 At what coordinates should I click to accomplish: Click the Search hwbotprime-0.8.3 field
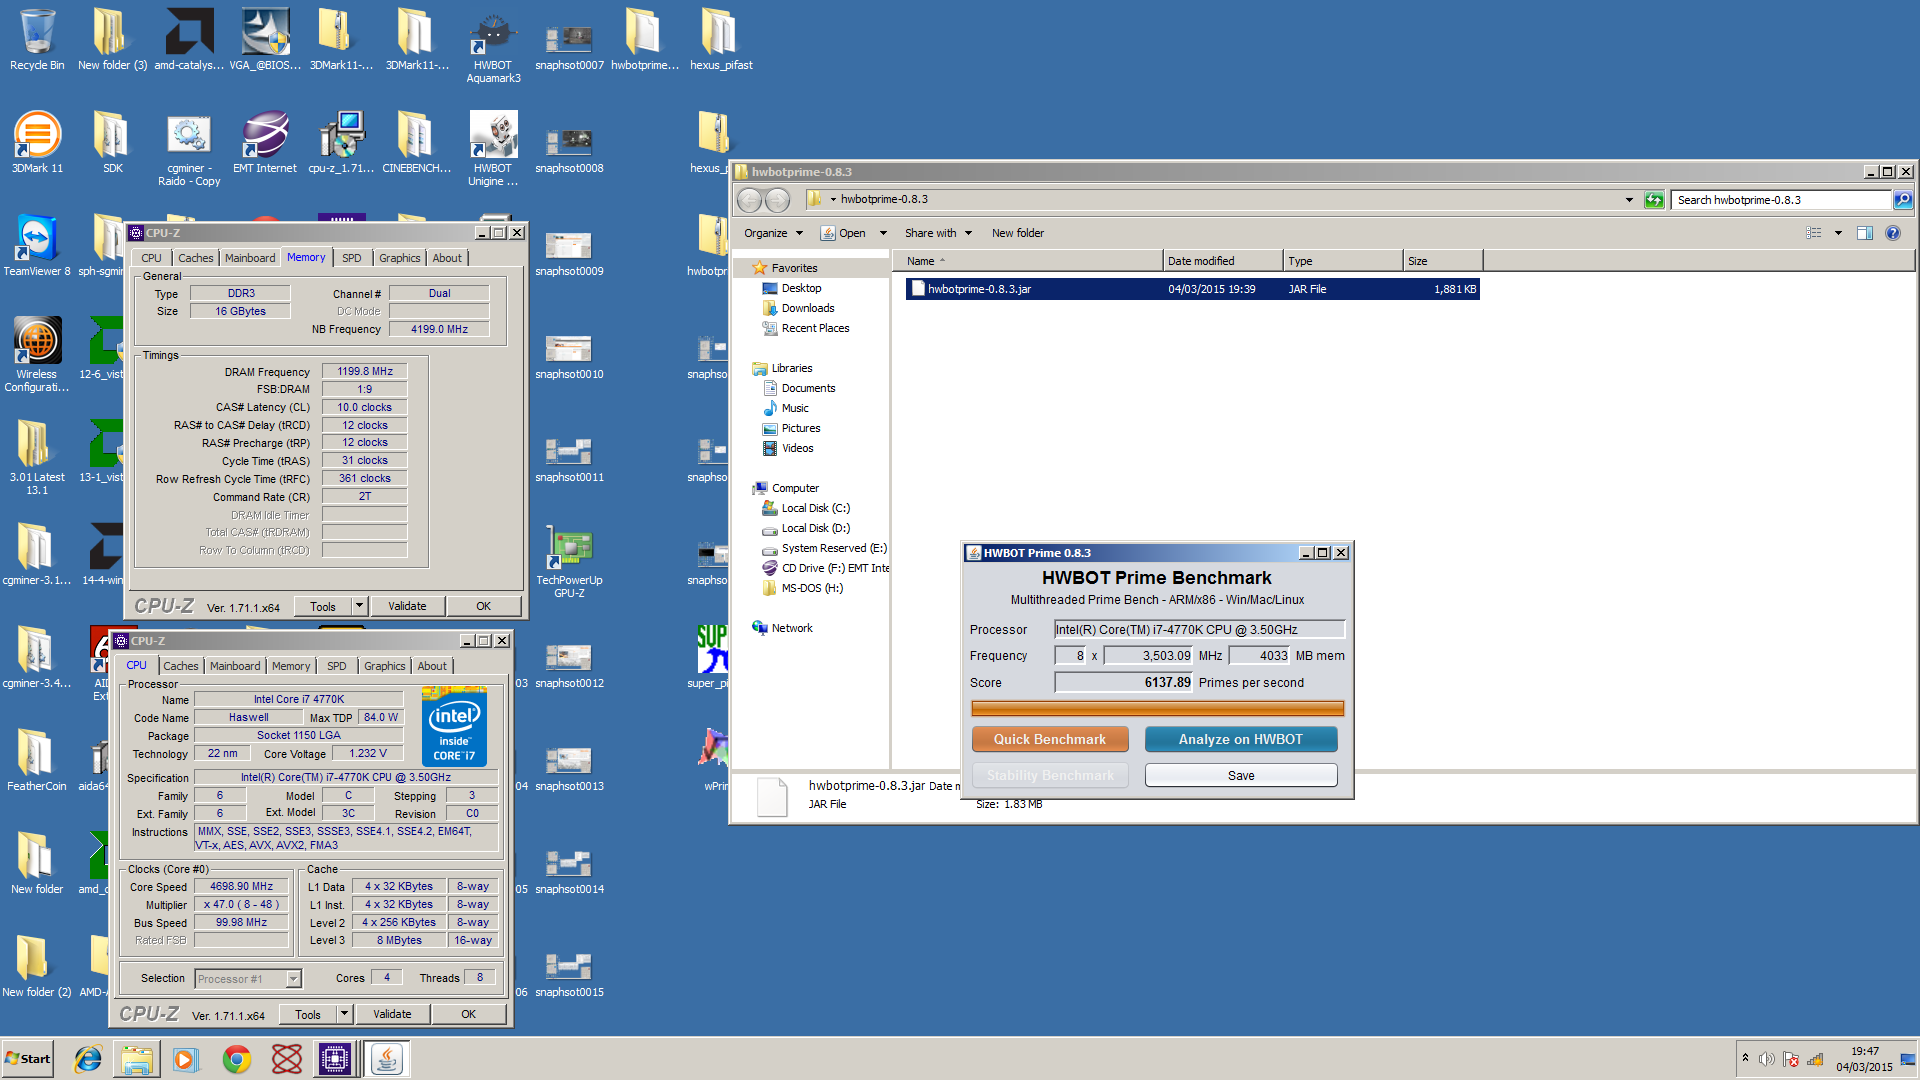pos(1780,200)
